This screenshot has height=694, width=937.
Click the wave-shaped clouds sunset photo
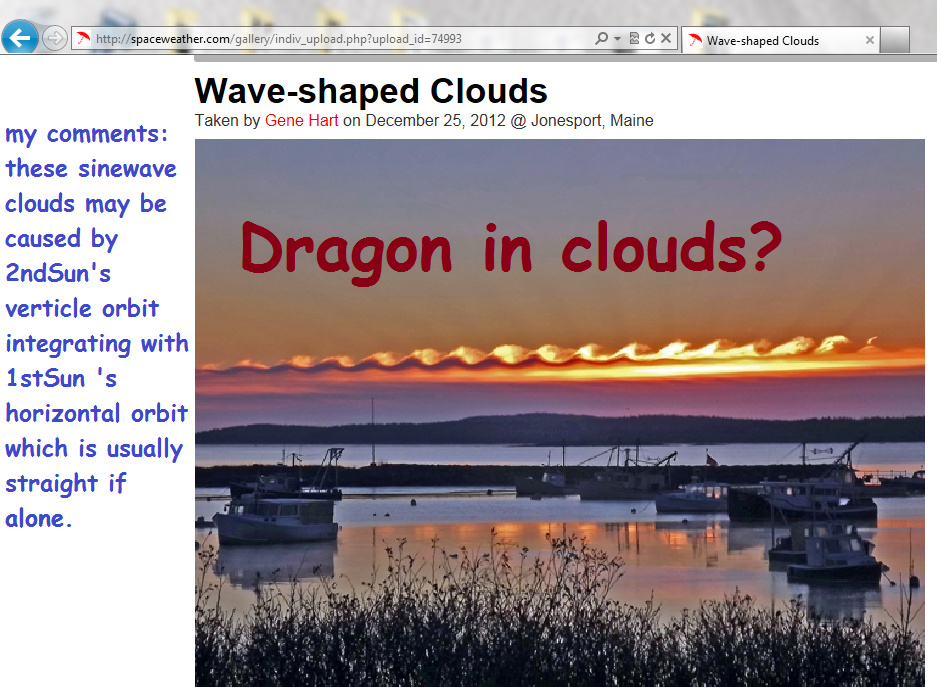click(559, 412)
